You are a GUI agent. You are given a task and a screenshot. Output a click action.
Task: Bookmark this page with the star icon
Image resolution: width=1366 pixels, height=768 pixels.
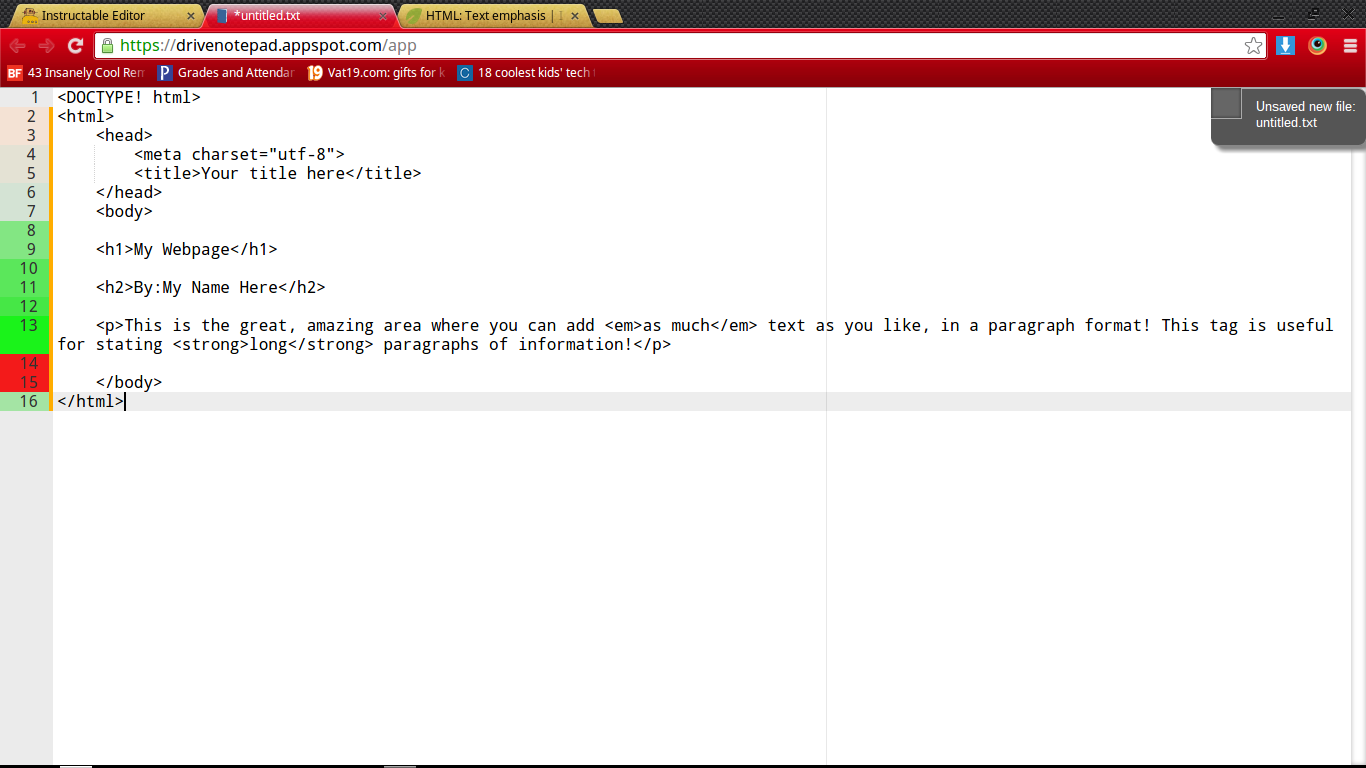click(1253, 46)
